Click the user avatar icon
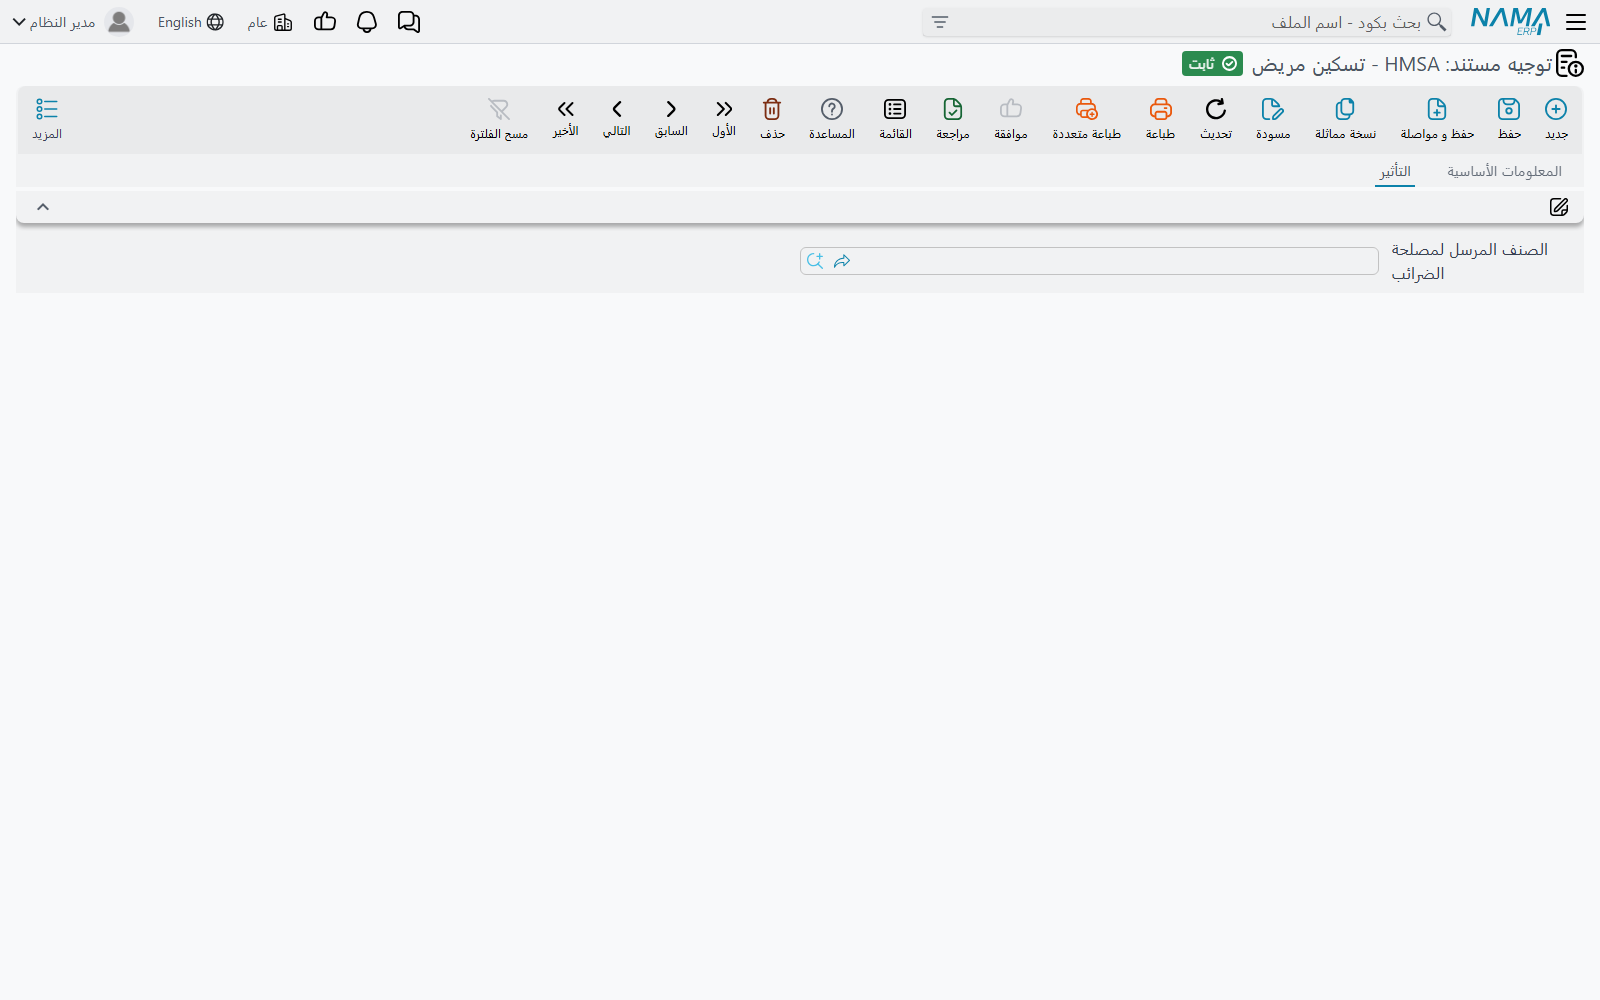The height and width of the screenshot is (1000, 1600). pos(119,22)
